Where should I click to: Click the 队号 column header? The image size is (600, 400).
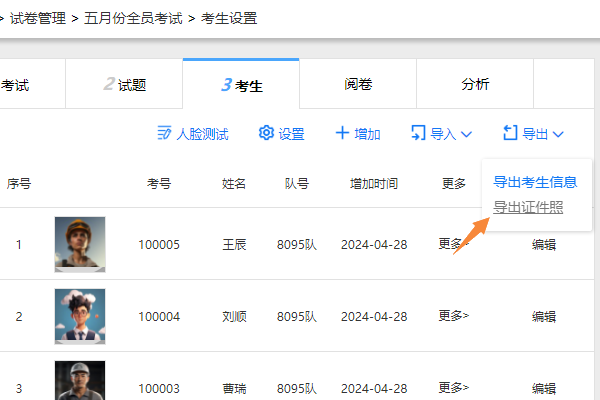coord(297,184)
